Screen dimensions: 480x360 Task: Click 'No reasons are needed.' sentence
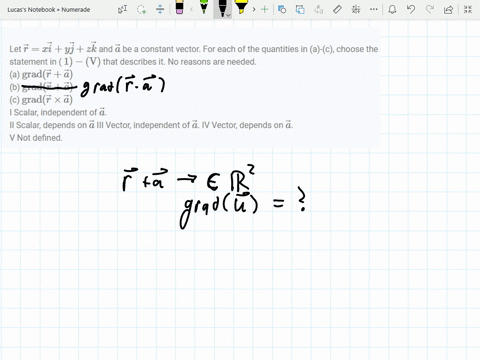(212, 62)
